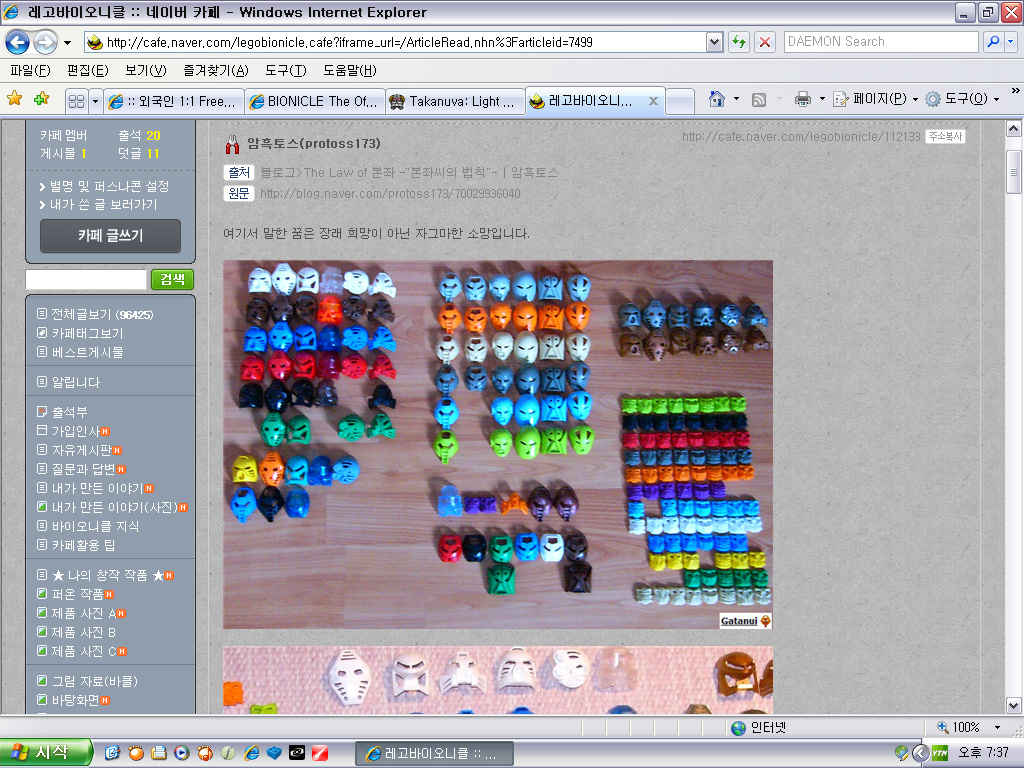Open the 질문과 답변 board
The height and width of the screenshot is (768, 1024).
tap(81, 469)
